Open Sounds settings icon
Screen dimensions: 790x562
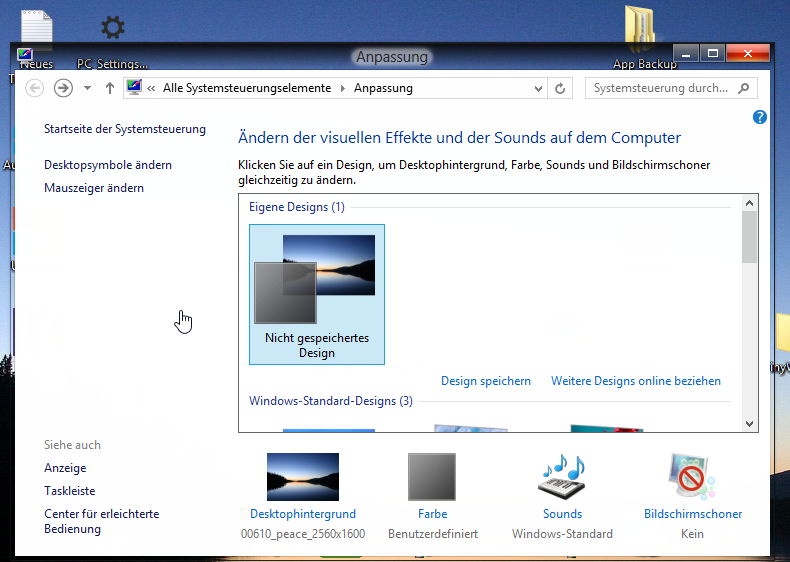(x=562, y=477)
